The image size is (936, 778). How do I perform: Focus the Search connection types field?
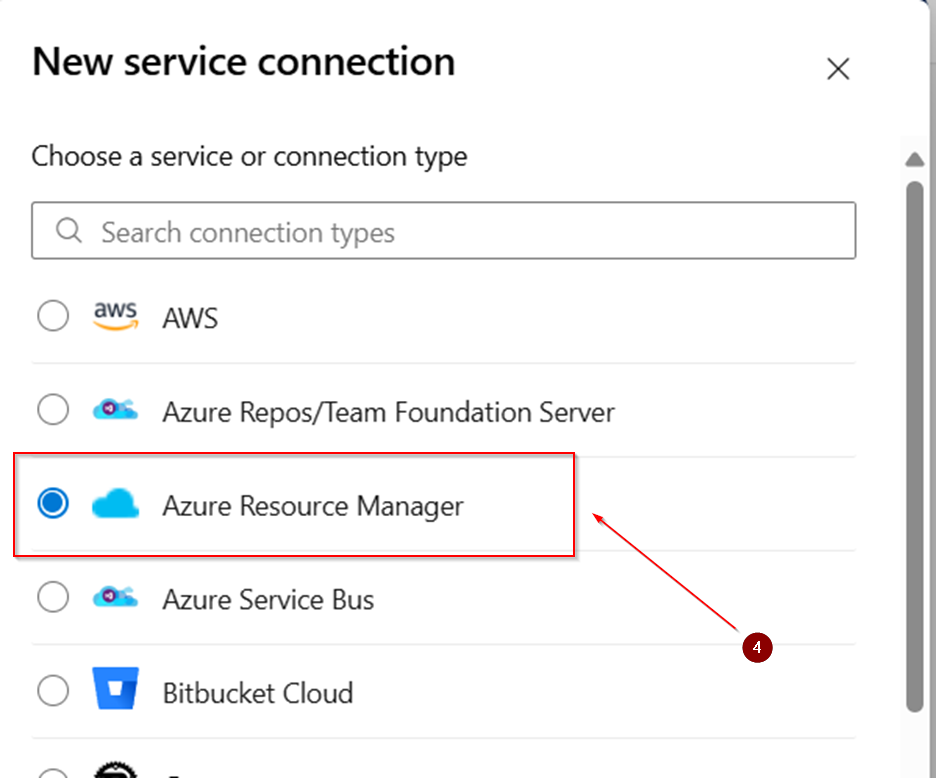444,230
